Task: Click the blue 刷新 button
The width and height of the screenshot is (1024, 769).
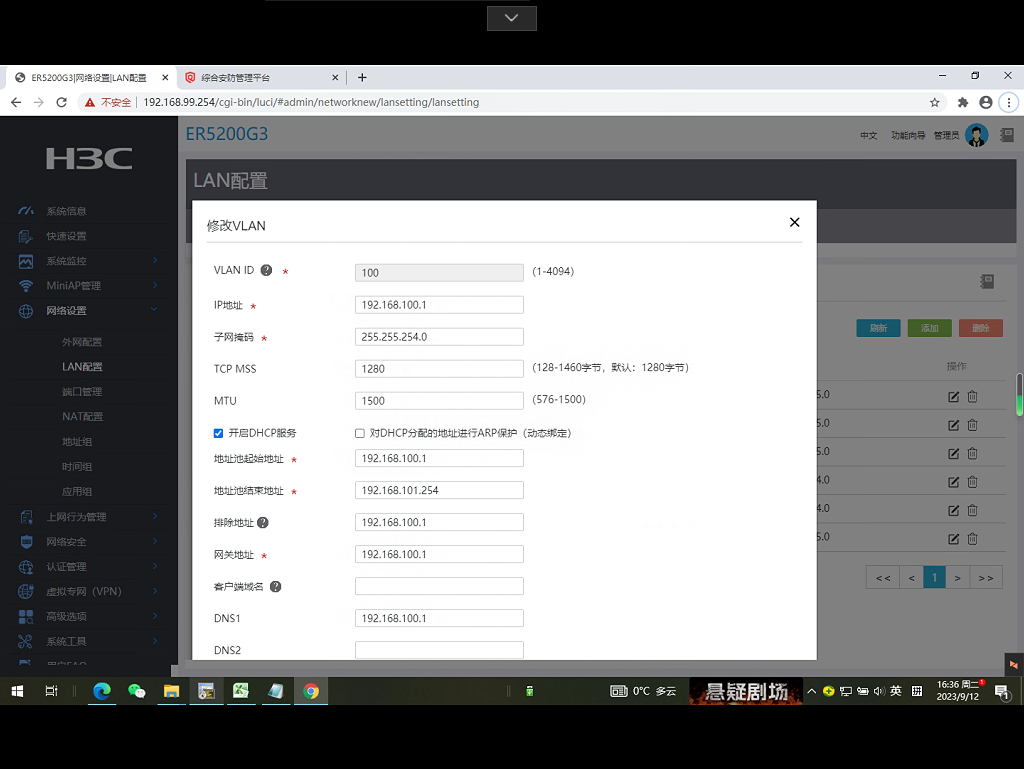Action: [878, 328]
